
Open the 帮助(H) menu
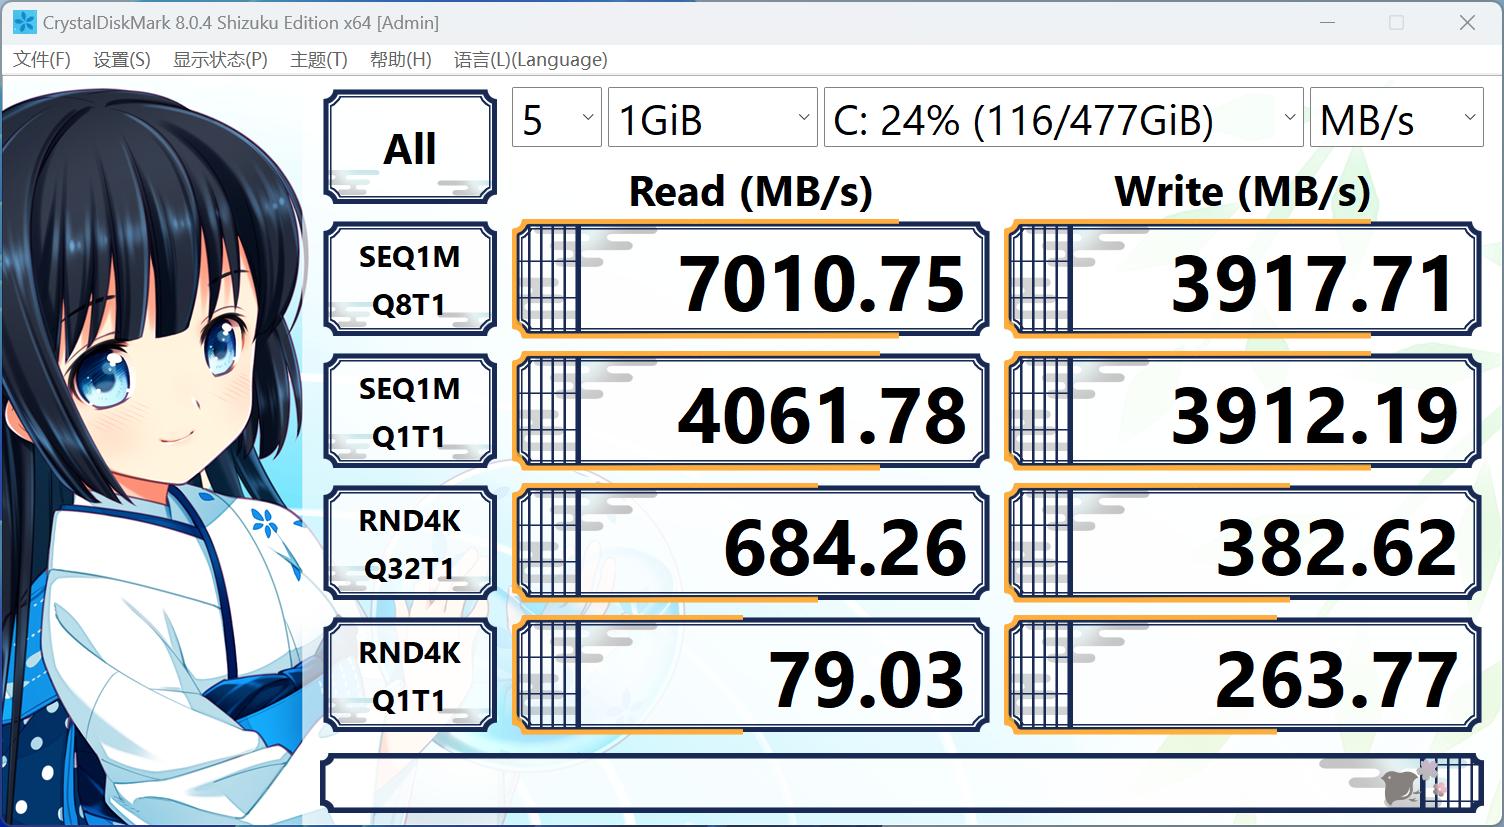pyautogui.click(x=399, y=59)
